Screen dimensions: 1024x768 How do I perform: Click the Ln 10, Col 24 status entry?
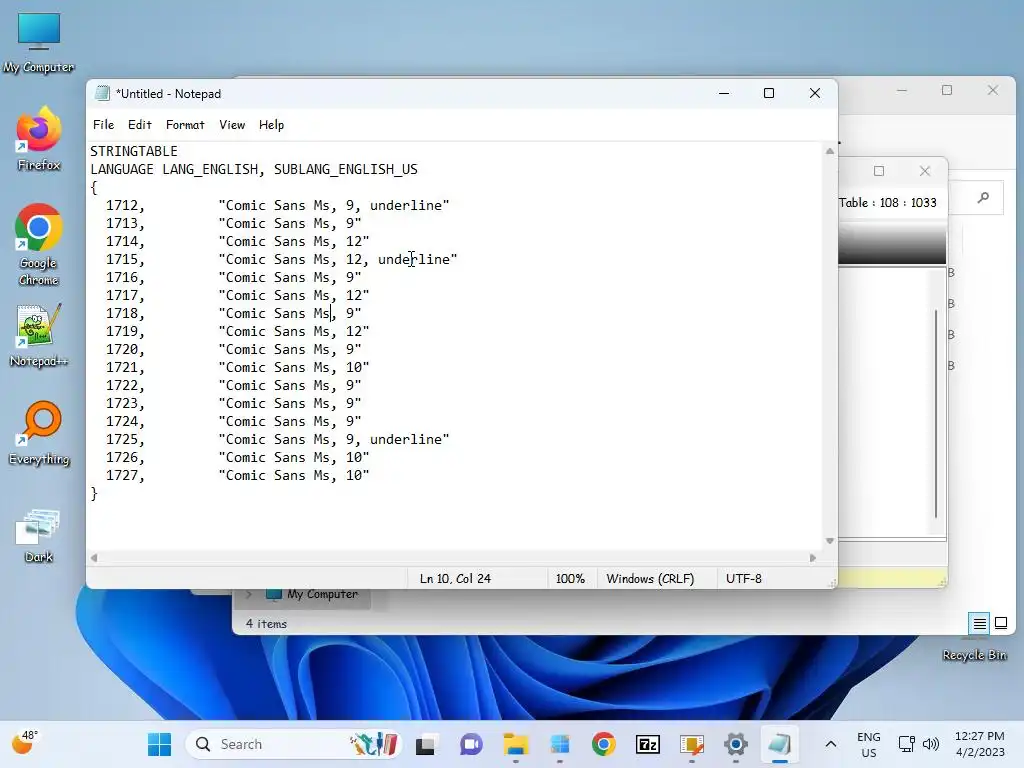(x=455, y=579)
